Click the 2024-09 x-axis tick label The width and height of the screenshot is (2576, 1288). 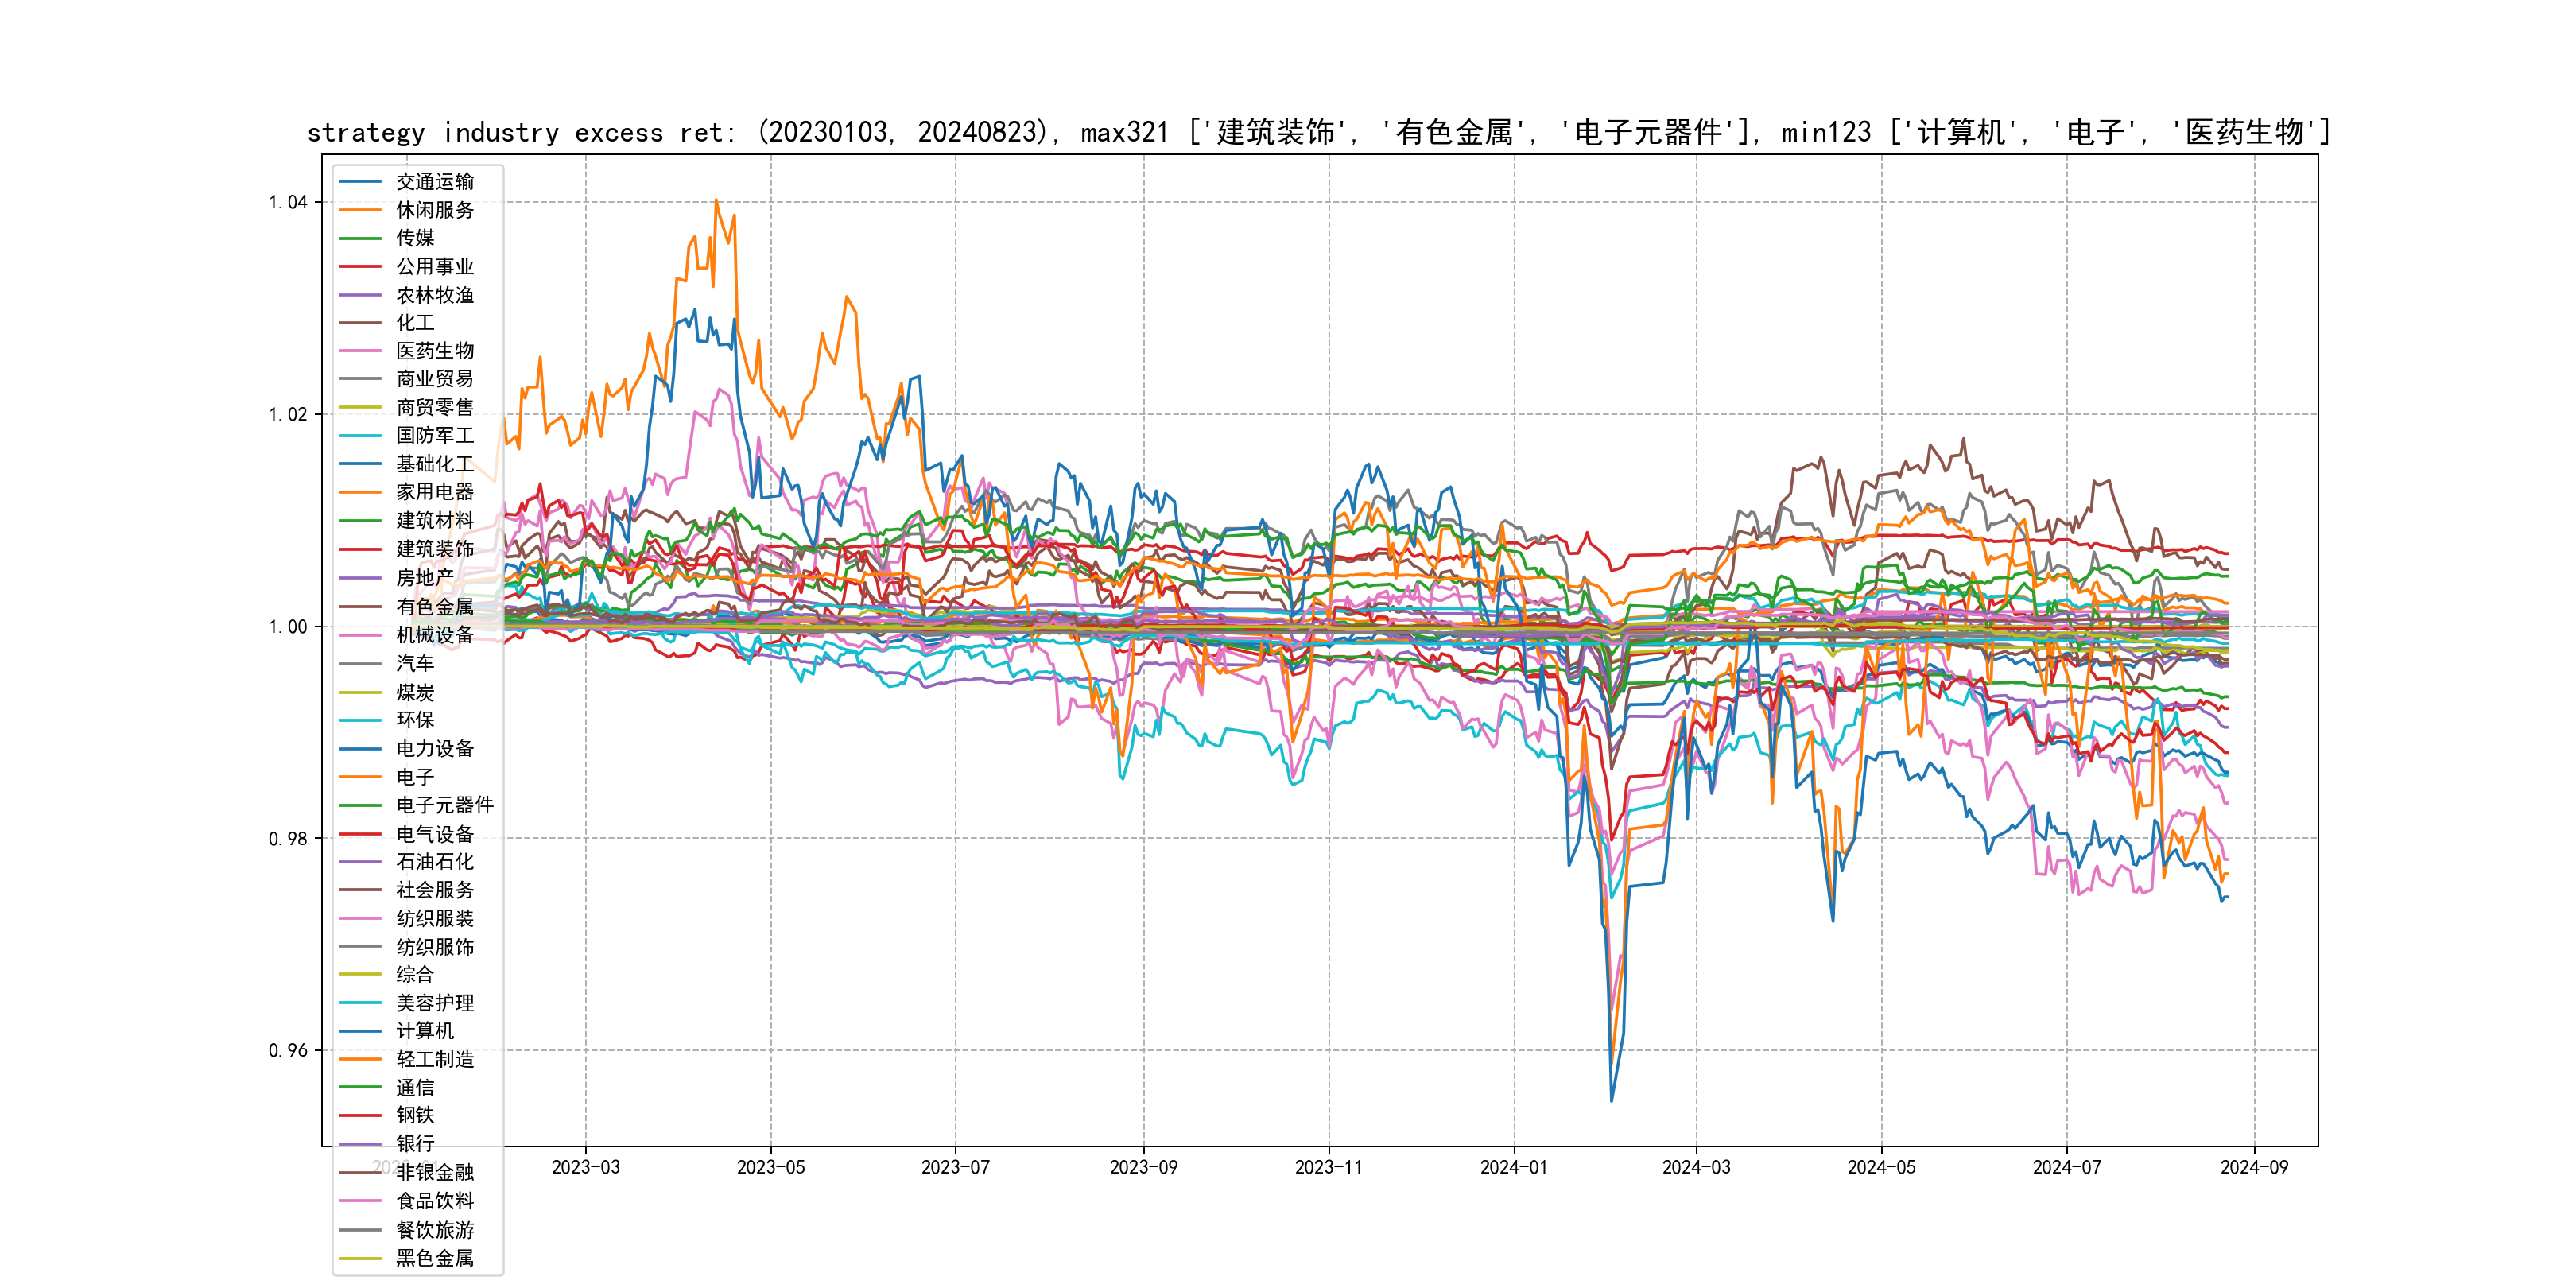2253,1167
